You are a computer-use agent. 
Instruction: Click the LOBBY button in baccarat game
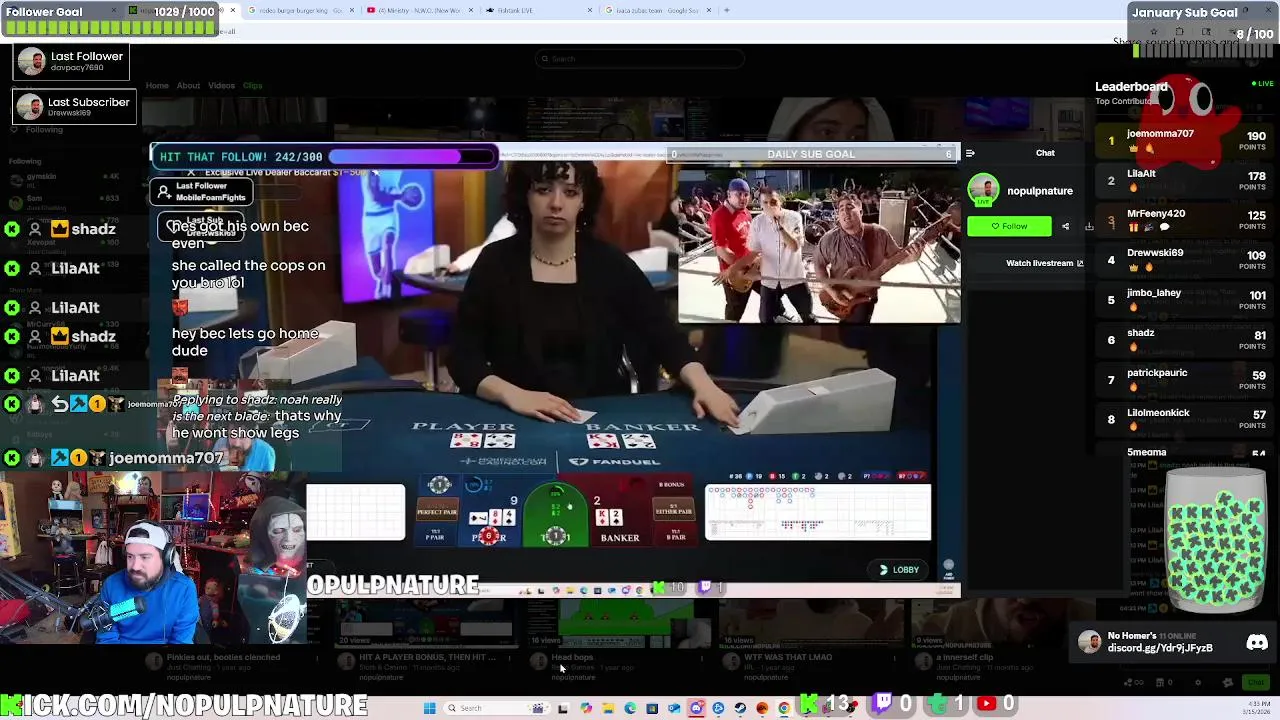tap(899, 570)
